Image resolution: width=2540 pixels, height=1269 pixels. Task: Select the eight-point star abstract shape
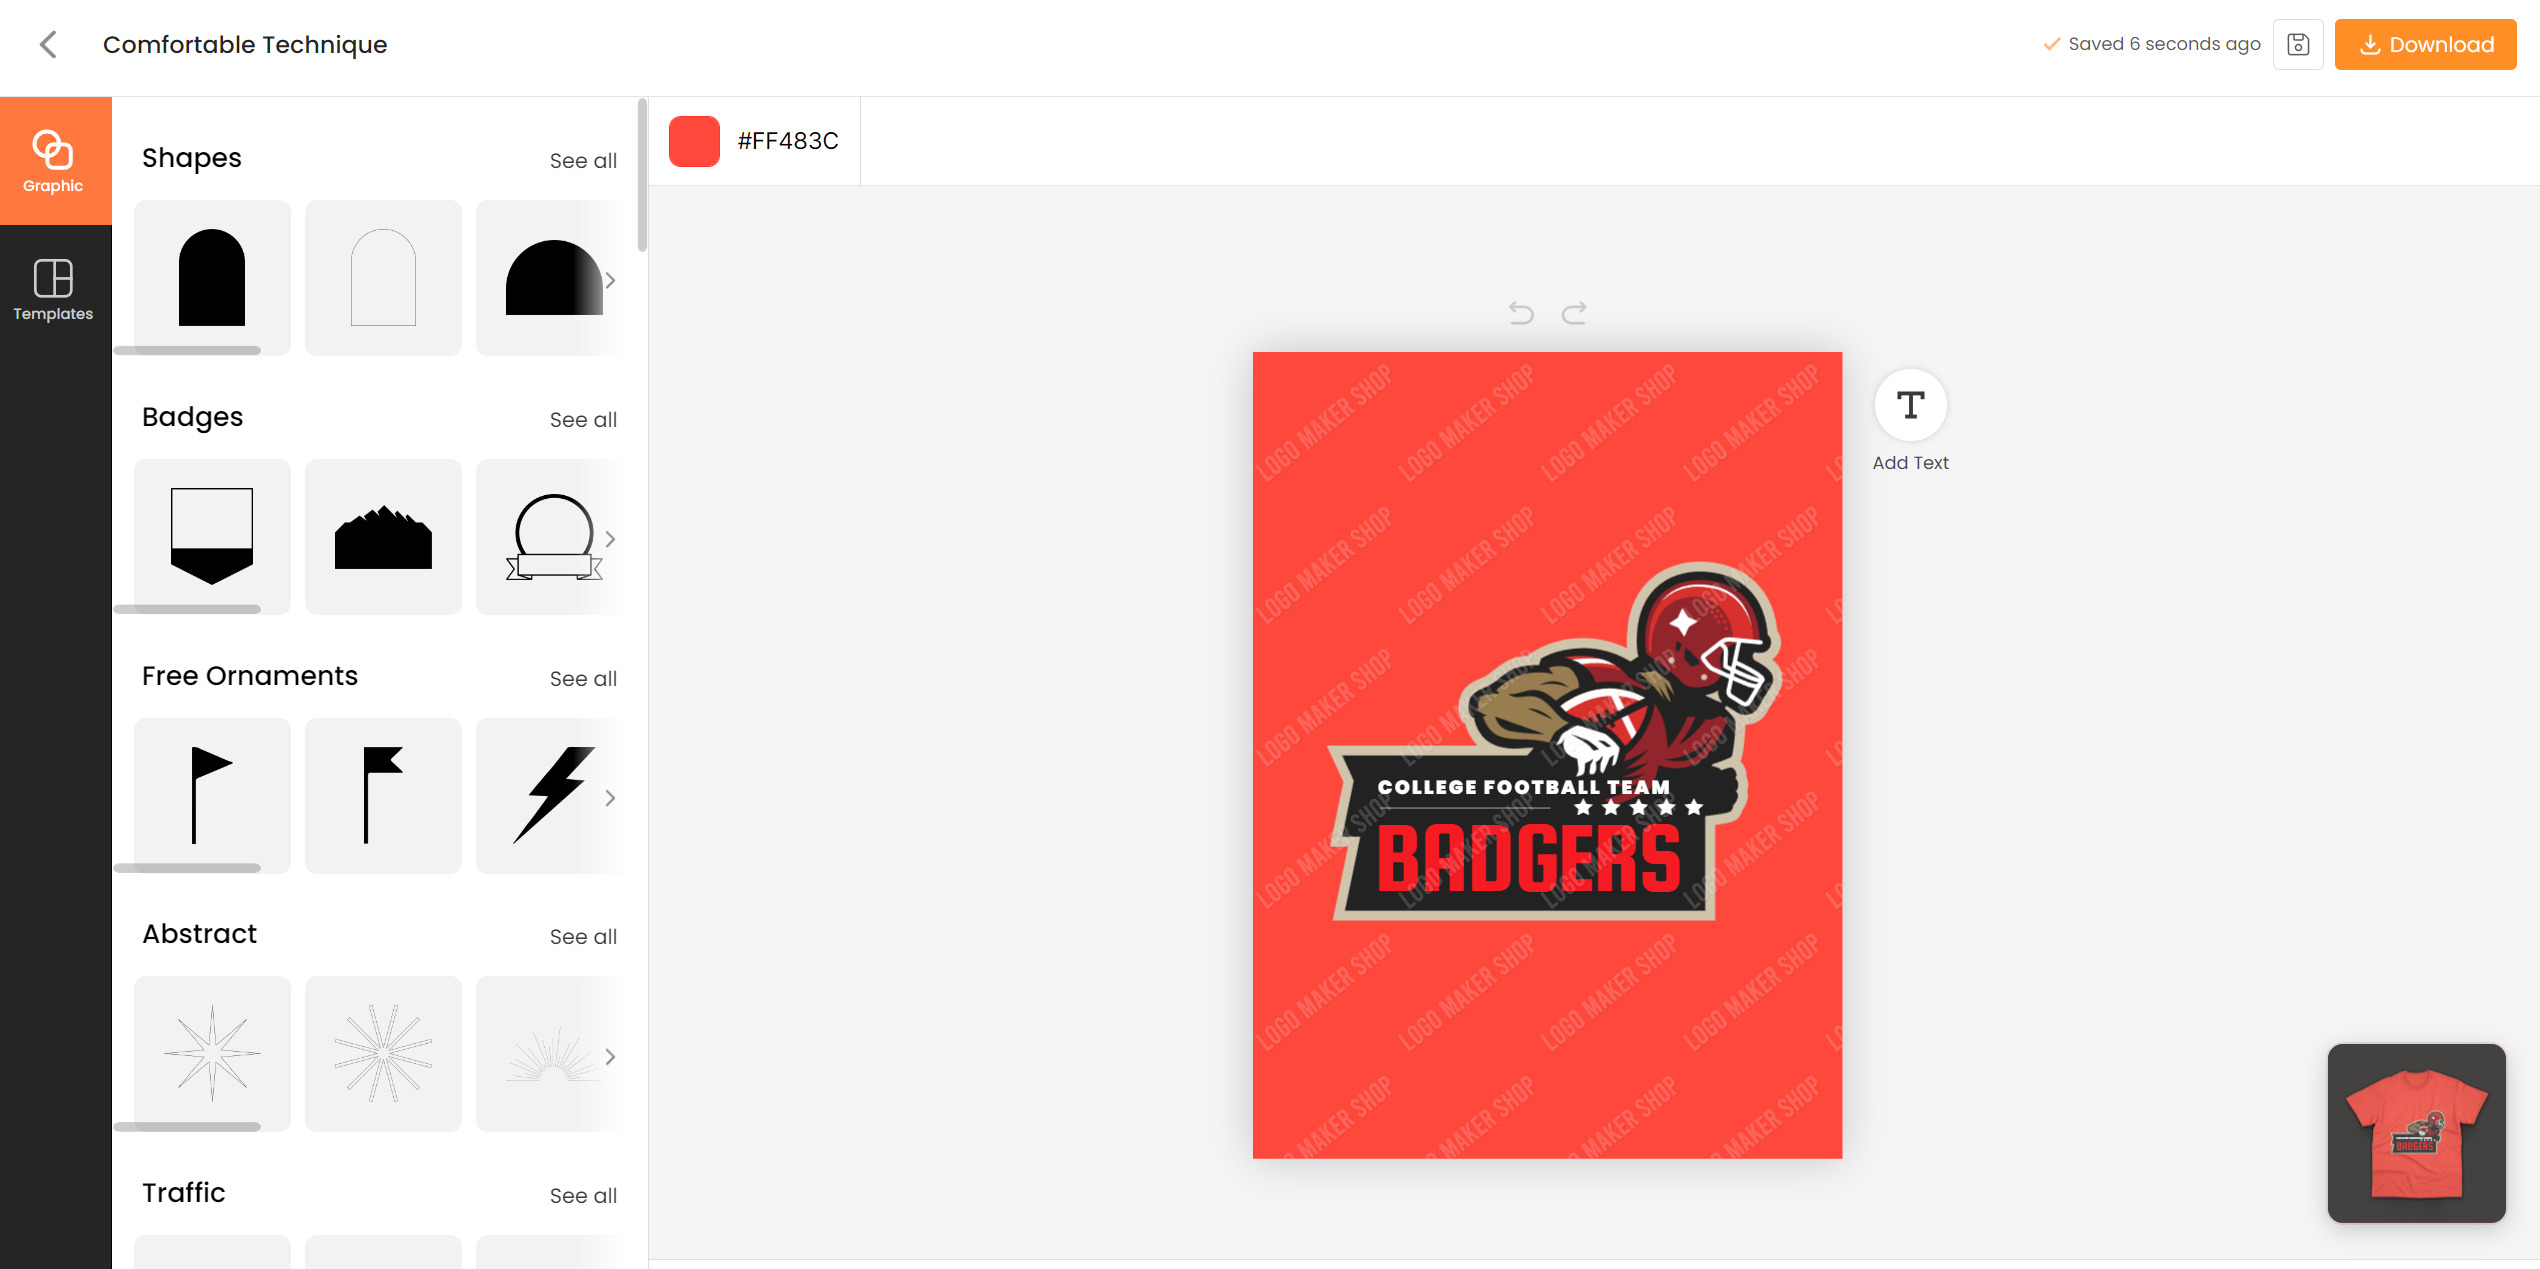(211, 1053)
